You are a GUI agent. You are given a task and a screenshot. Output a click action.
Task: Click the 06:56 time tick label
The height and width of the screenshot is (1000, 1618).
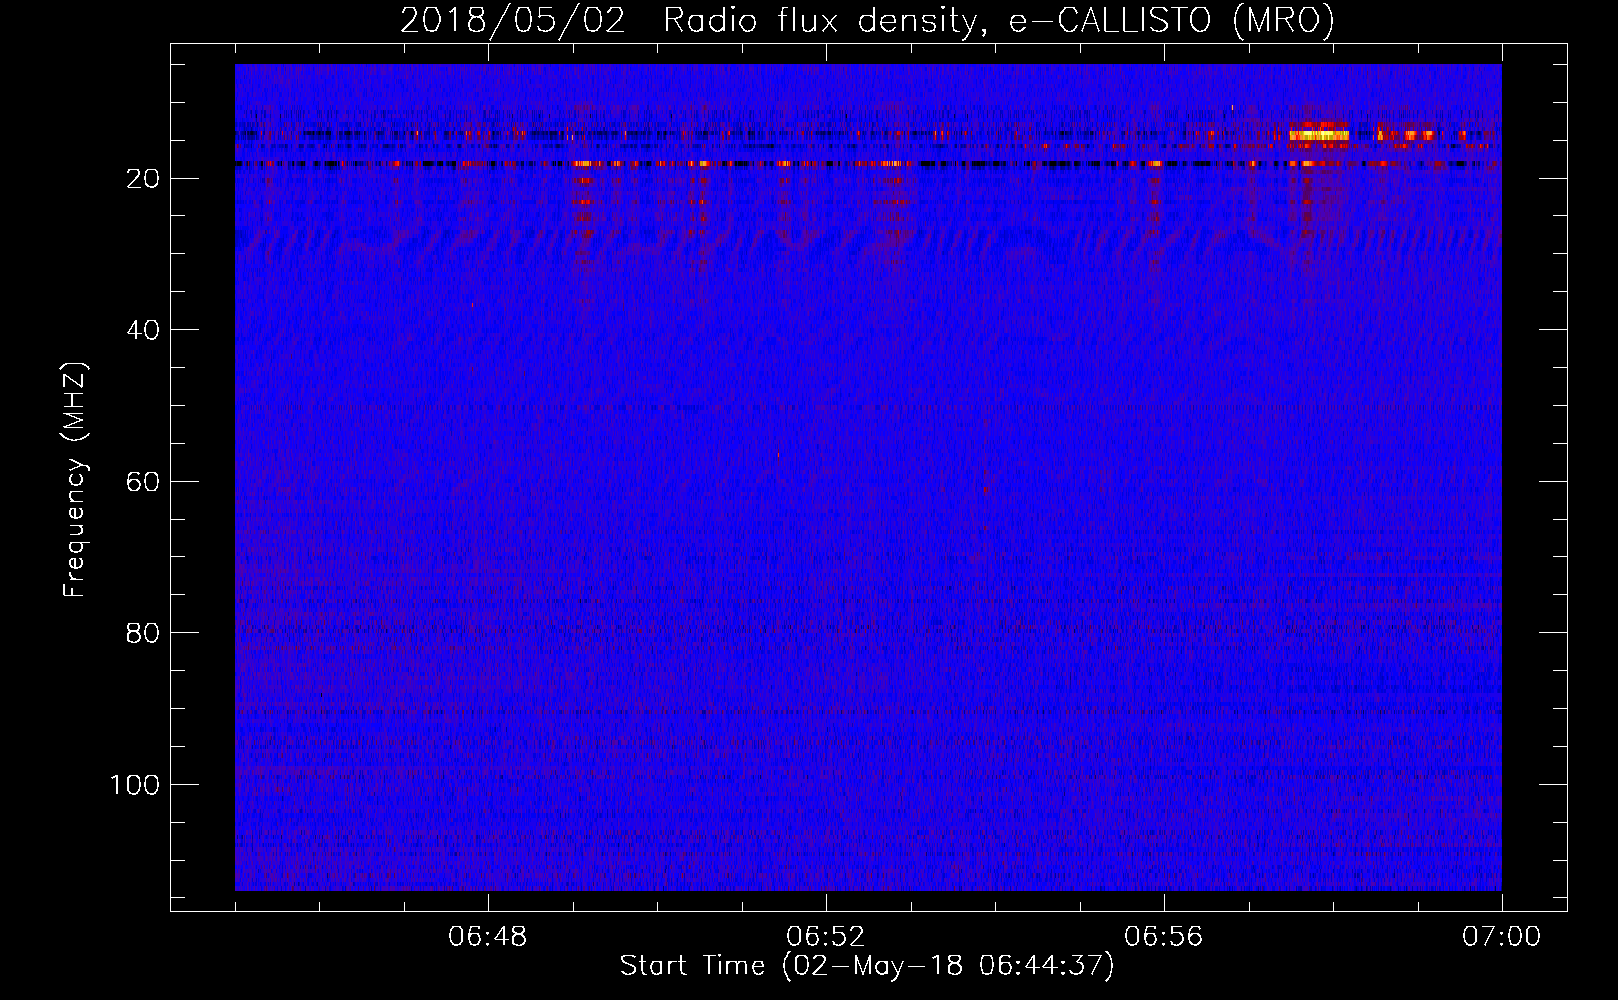pos(1164,937)
